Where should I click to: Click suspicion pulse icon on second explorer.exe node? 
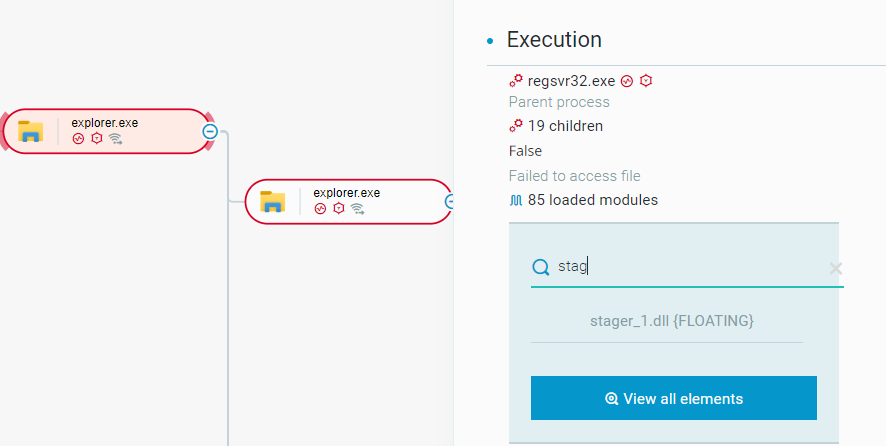(320, 209)
